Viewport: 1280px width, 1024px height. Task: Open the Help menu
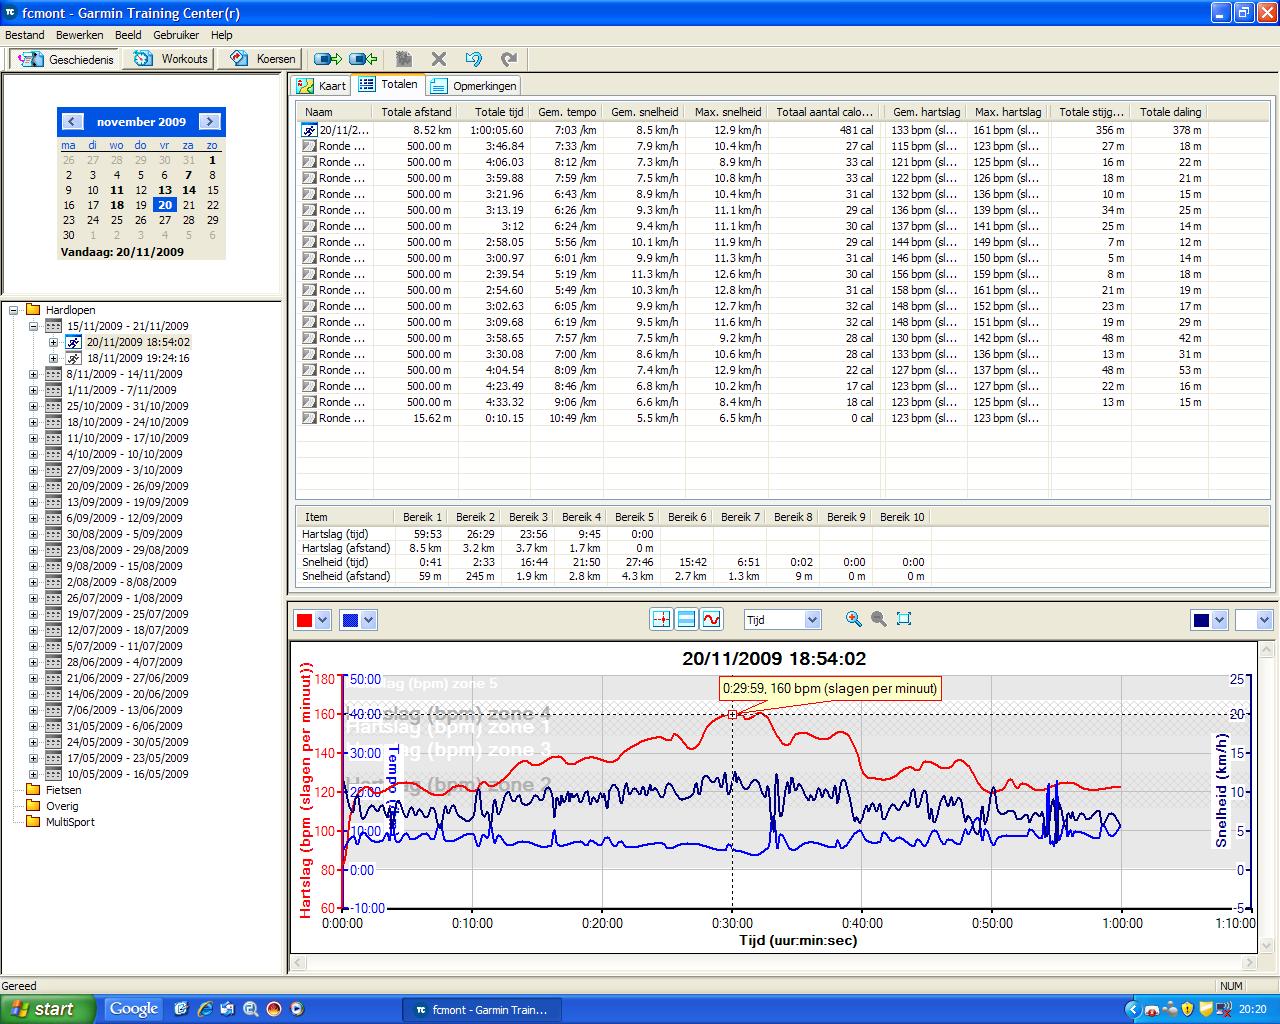point(221,35)
